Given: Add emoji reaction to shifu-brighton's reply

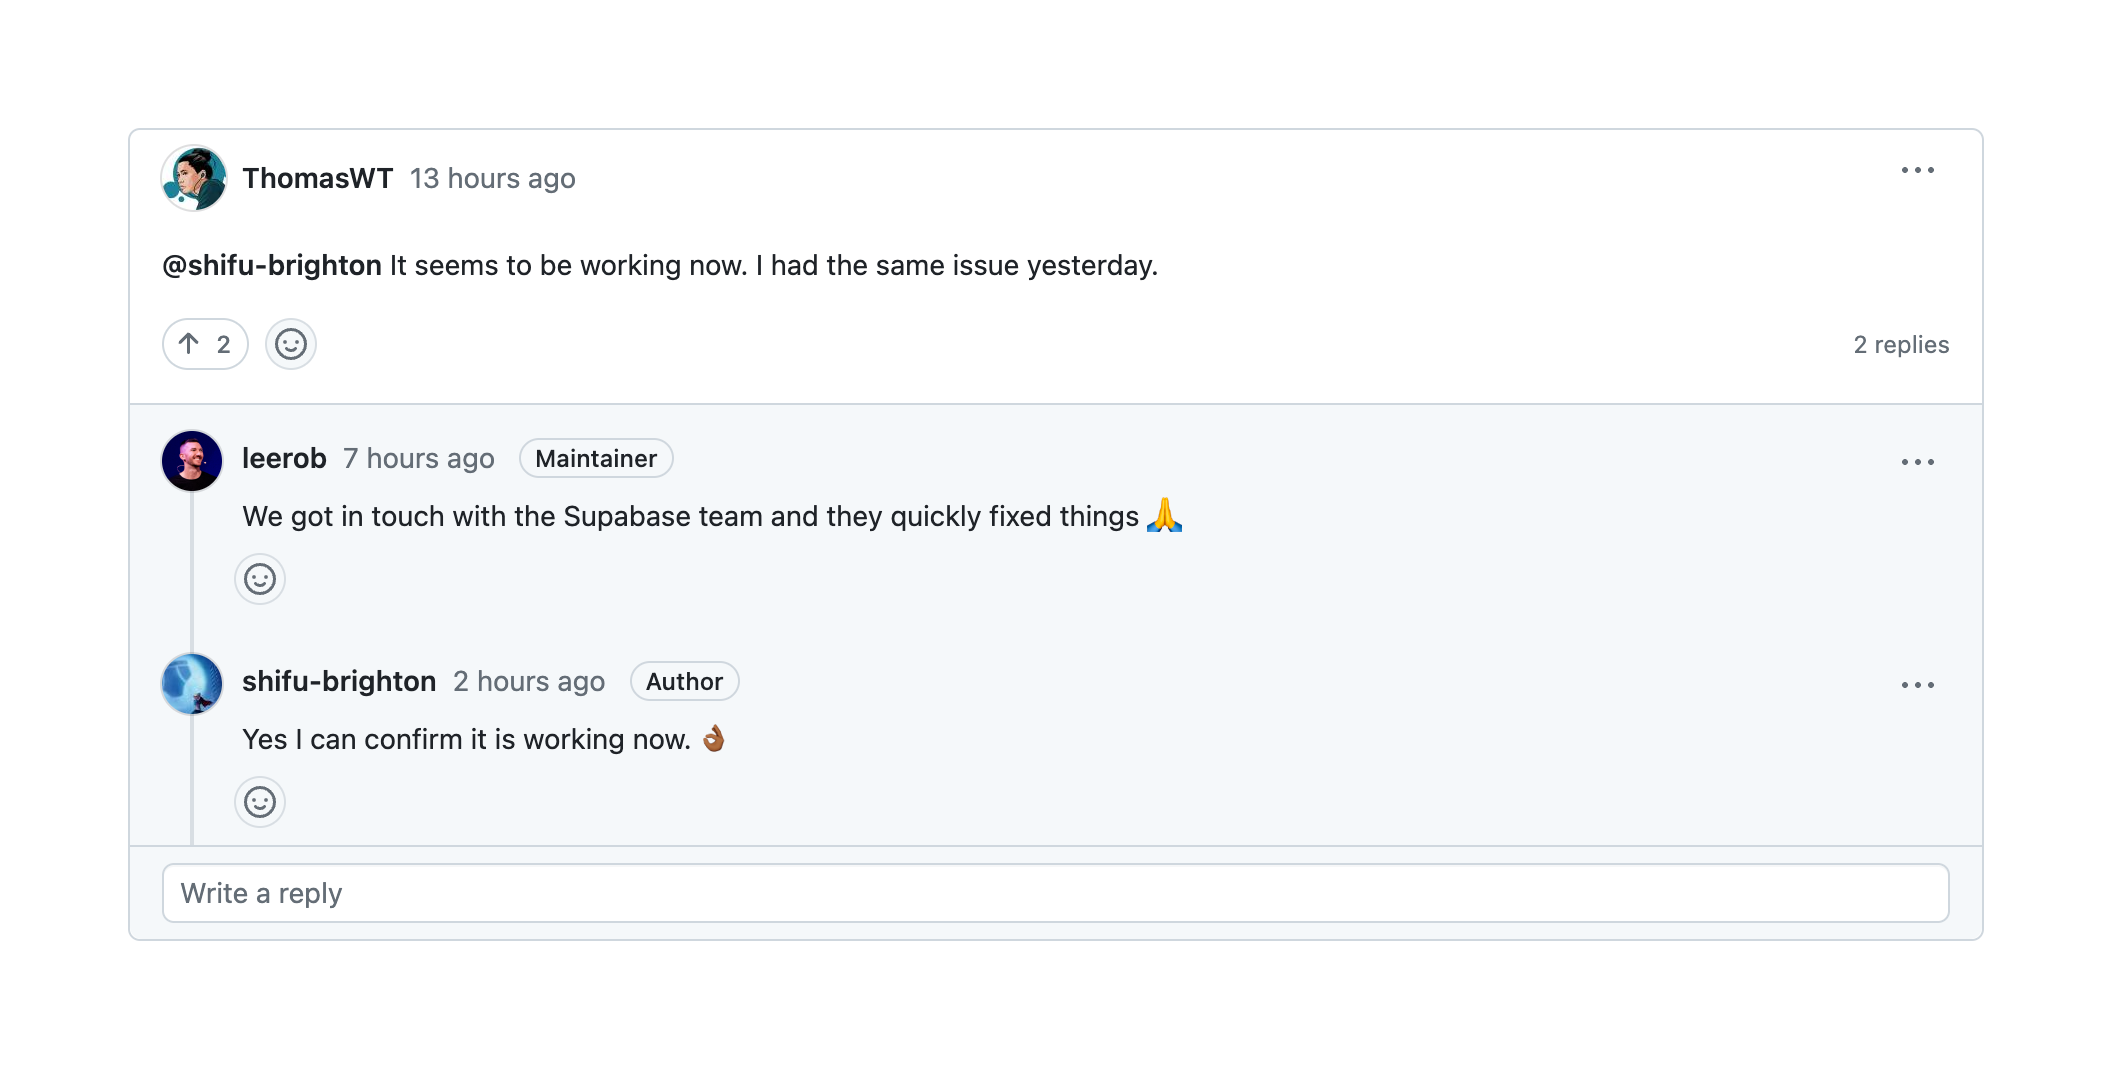Looking at the screenshot, I should [x=260, y=803].
